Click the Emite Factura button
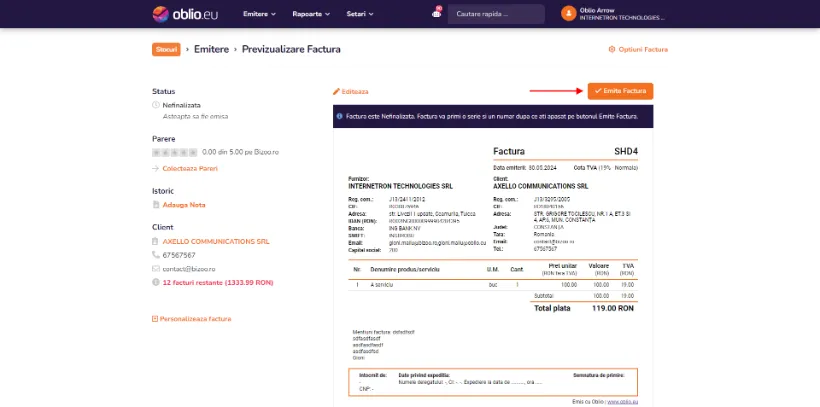 pos(620,91)
